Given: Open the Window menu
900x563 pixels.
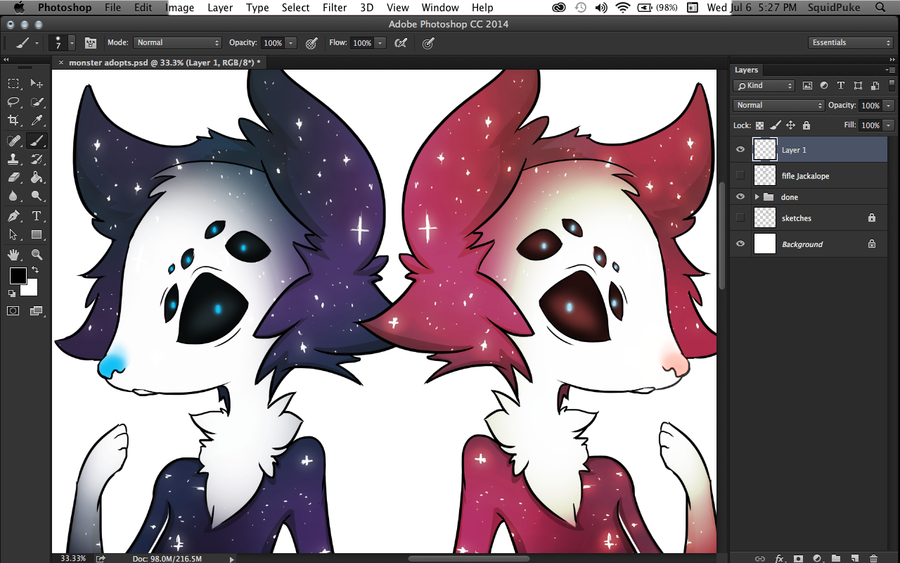Looking at the screenshot, I should pos(440,7).
